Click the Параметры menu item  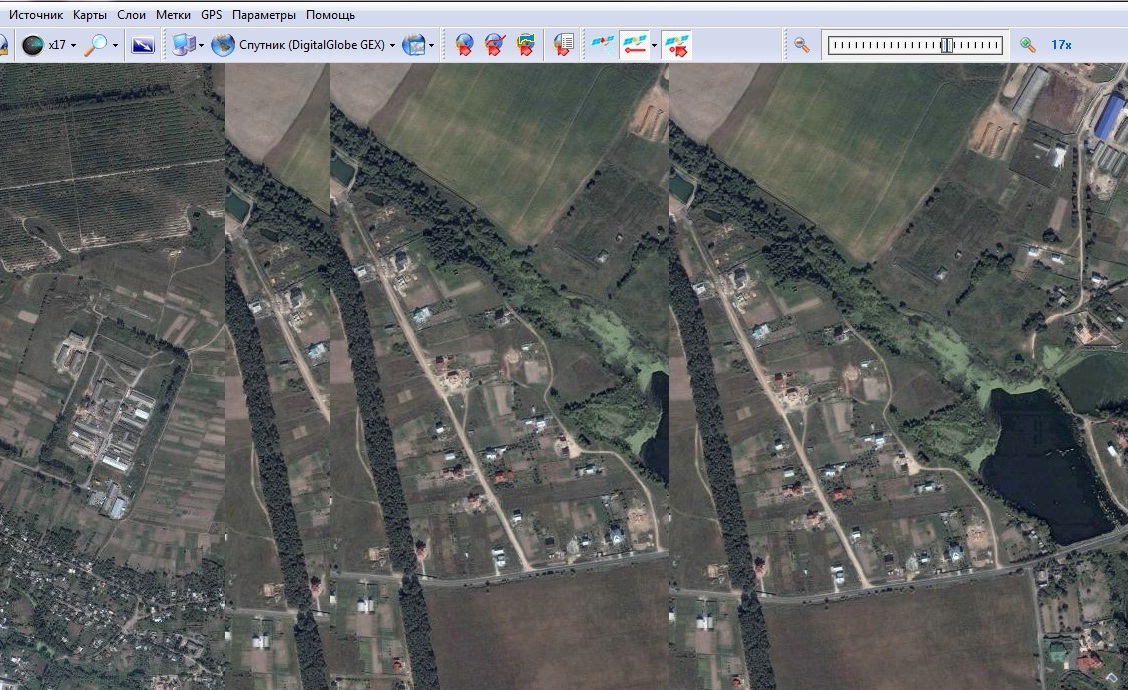tap(263, 15)
